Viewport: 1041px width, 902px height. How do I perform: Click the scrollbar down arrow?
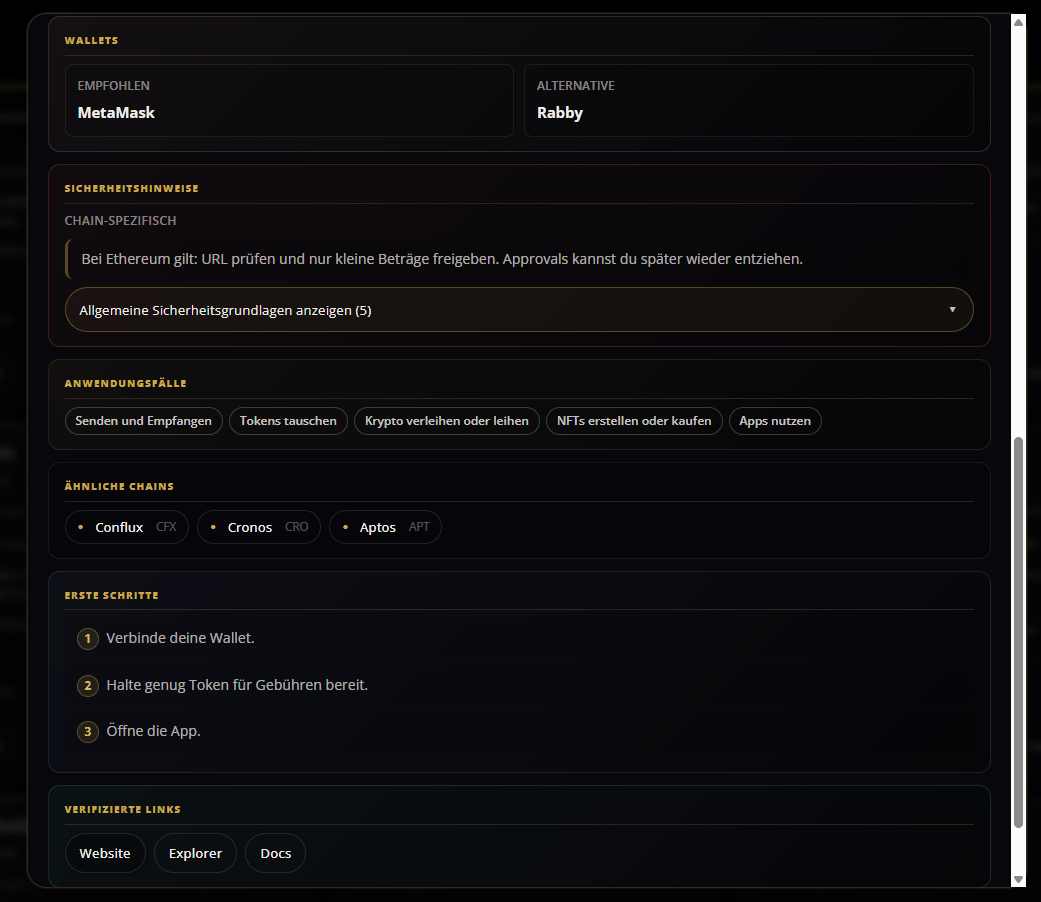point(1018,879)
